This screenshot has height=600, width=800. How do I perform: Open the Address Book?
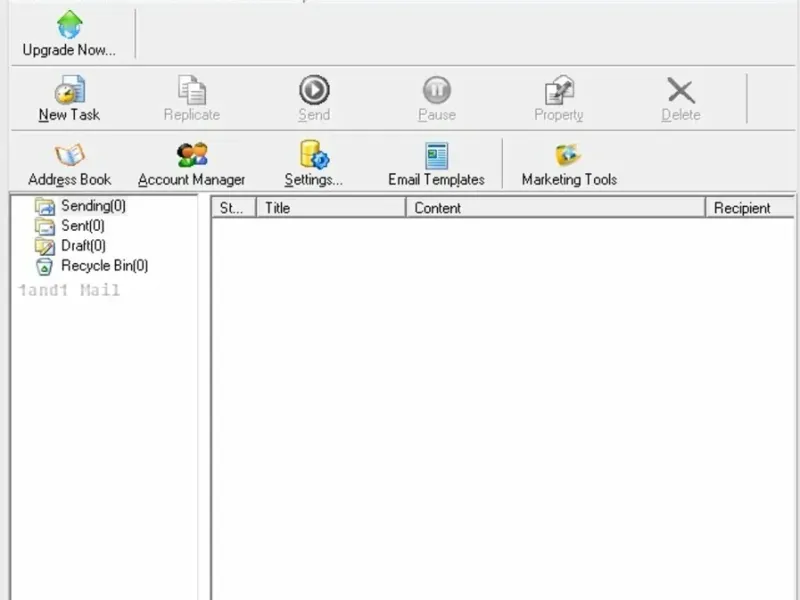click(69, 165)
